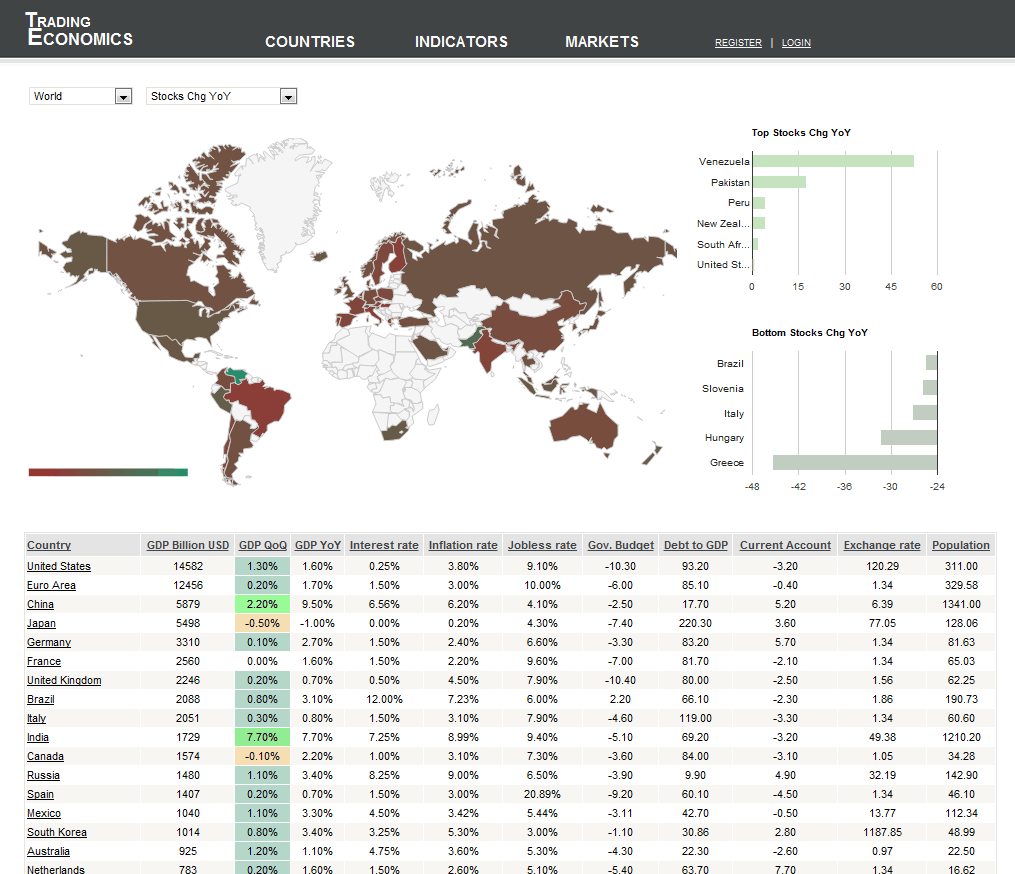Open the United States country link
1015x874 pixels.
pyautogui.click(x=59, y=566)
